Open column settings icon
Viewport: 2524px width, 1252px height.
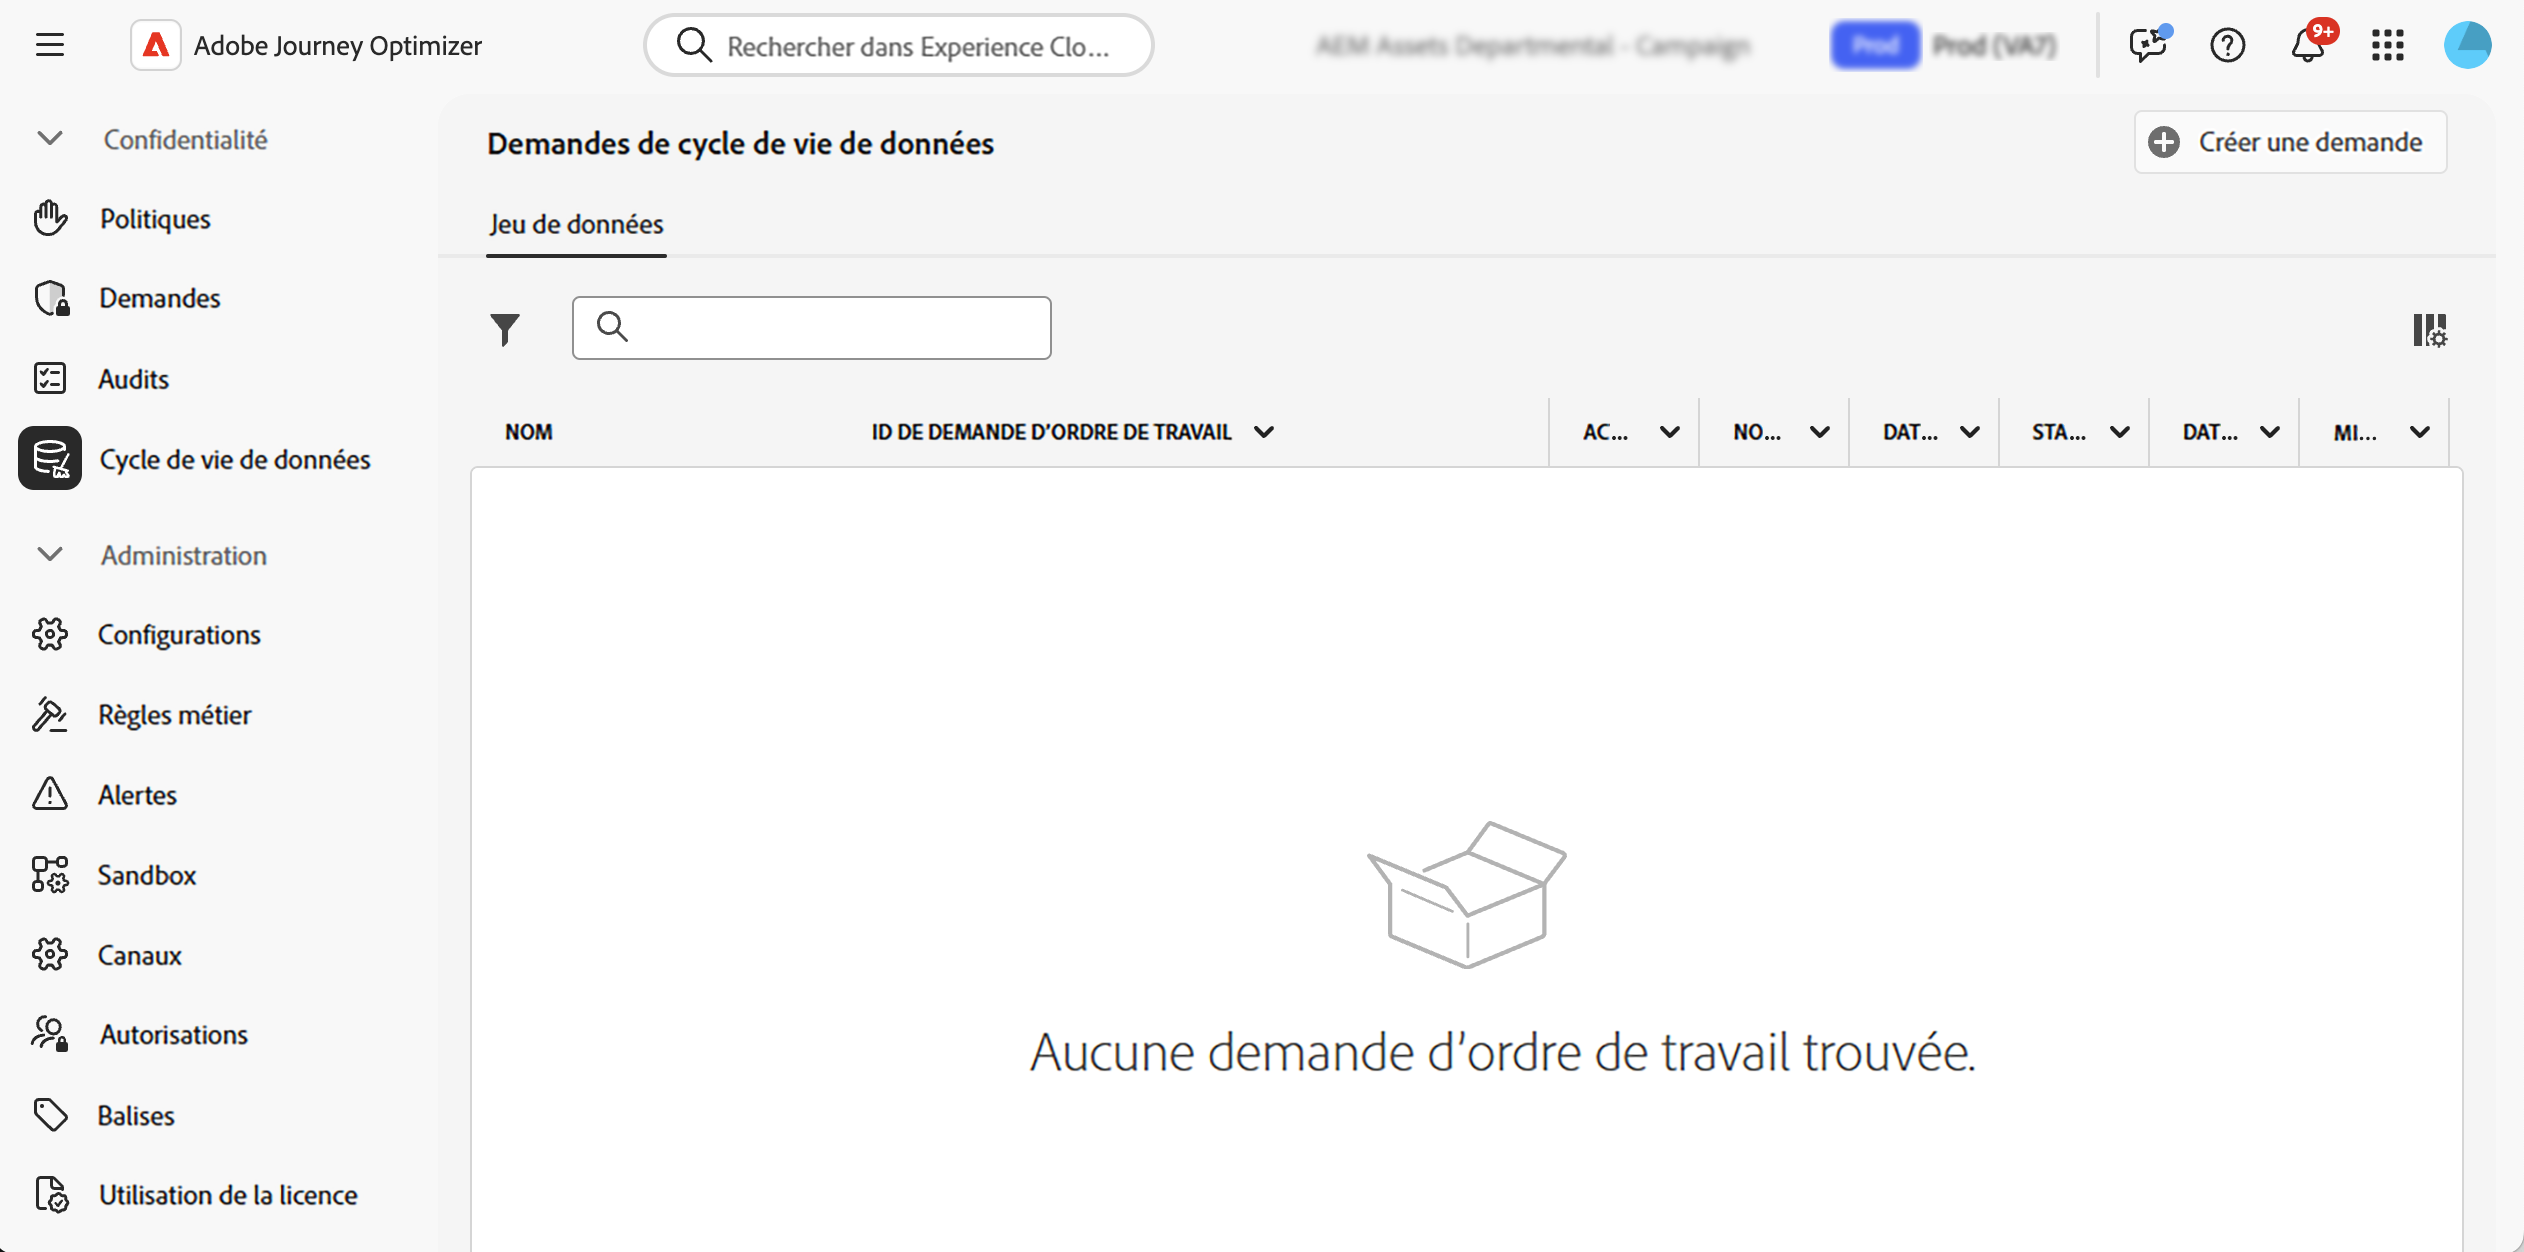(x=2429, y=330)
